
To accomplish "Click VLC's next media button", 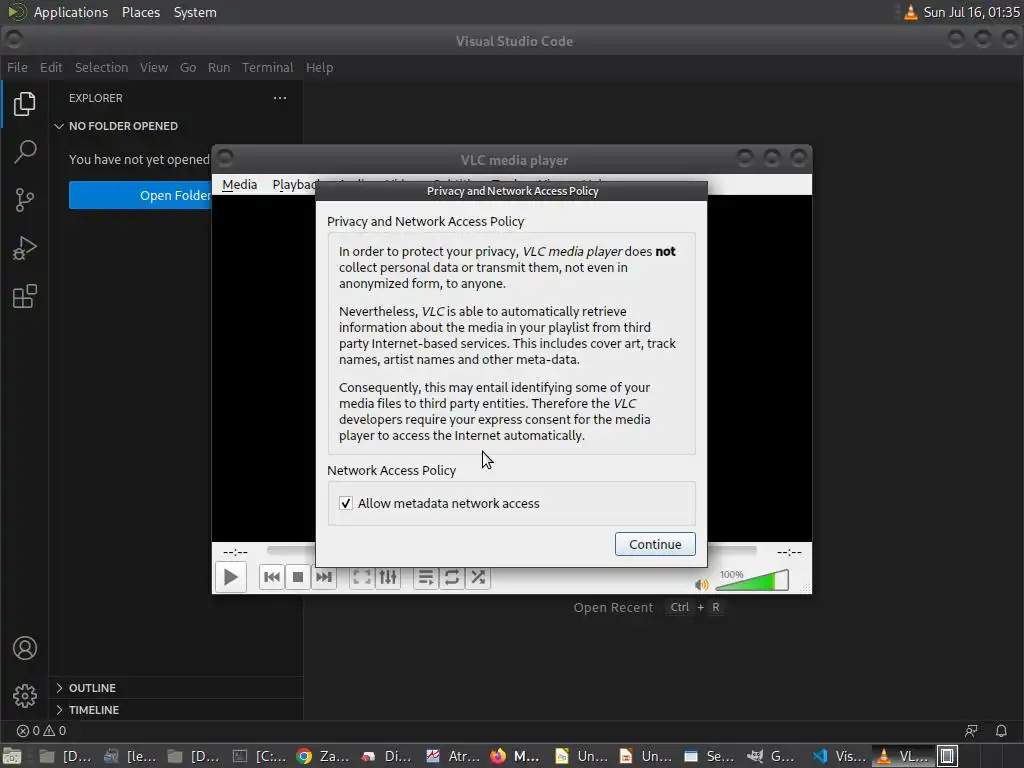I will coord(324,577).
